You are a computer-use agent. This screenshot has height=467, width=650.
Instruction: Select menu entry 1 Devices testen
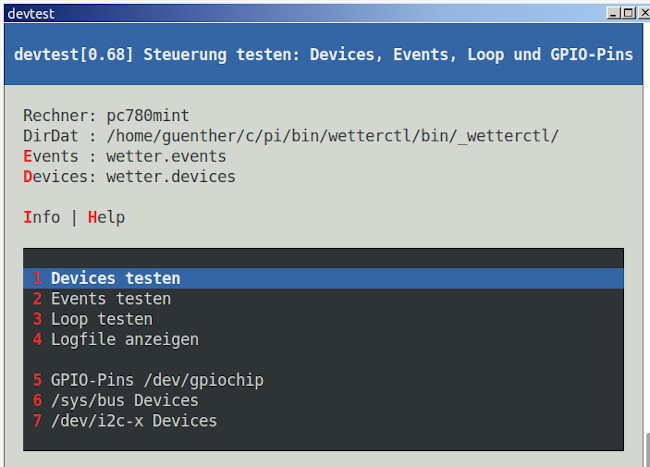coord(116,278)
